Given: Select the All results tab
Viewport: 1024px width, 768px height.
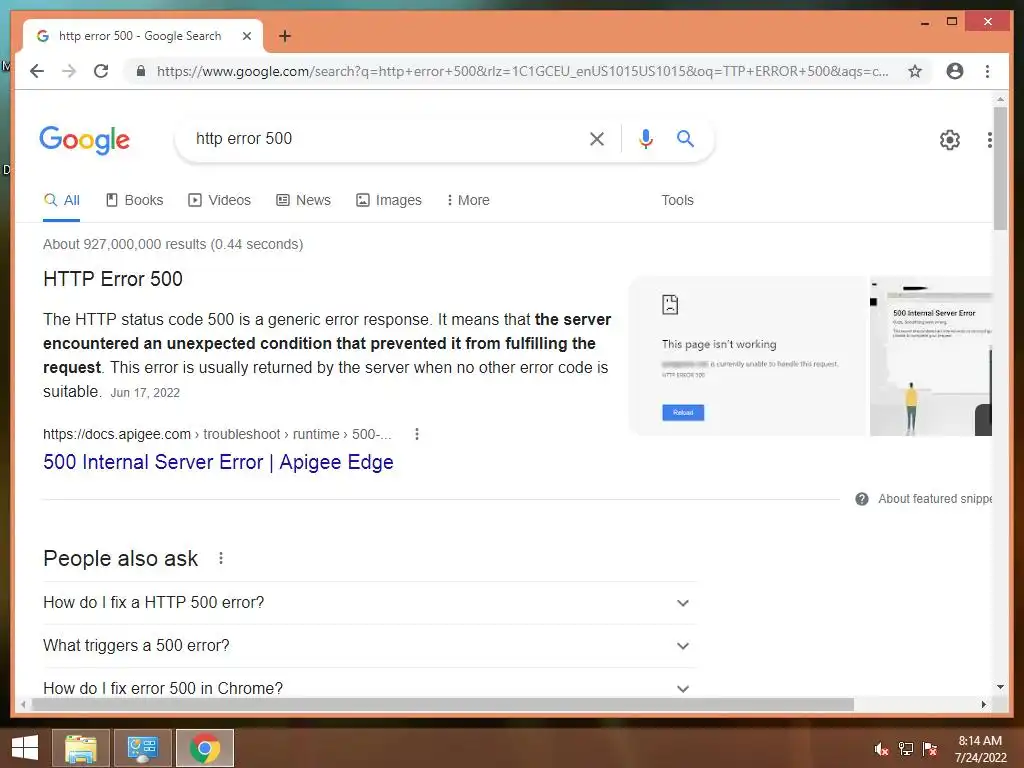Looking at the screenshot, I should (x=62, y=200).
